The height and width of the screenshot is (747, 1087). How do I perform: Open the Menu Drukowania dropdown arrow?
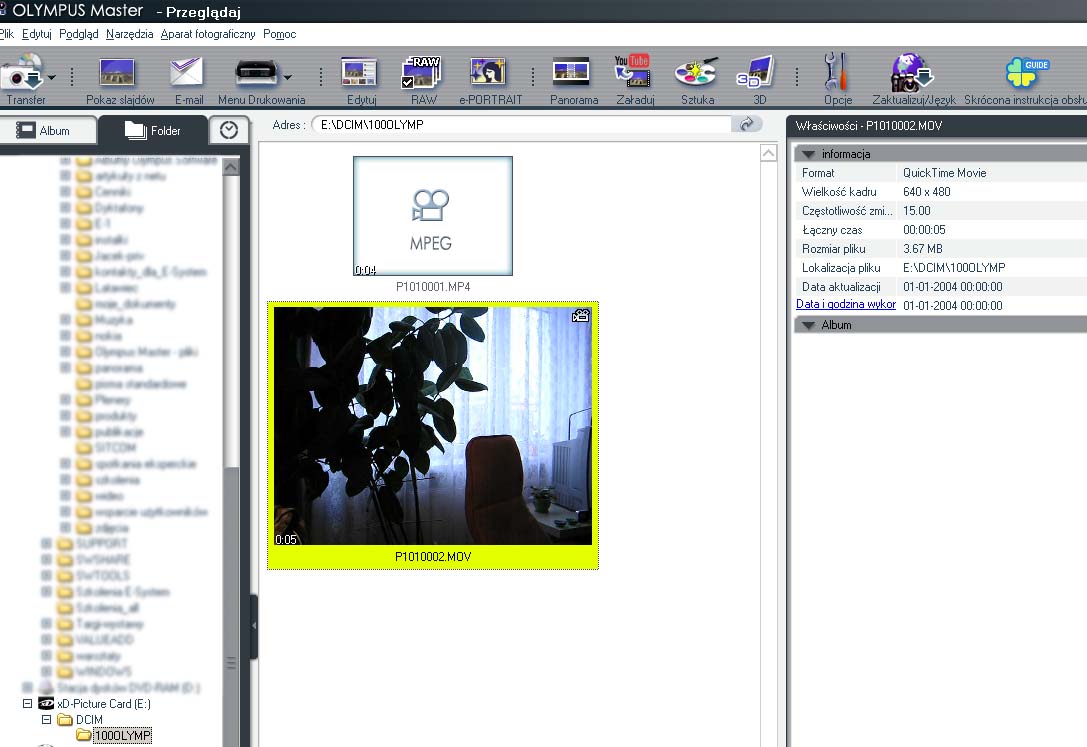pyautogui.click(x=289, y=77)
